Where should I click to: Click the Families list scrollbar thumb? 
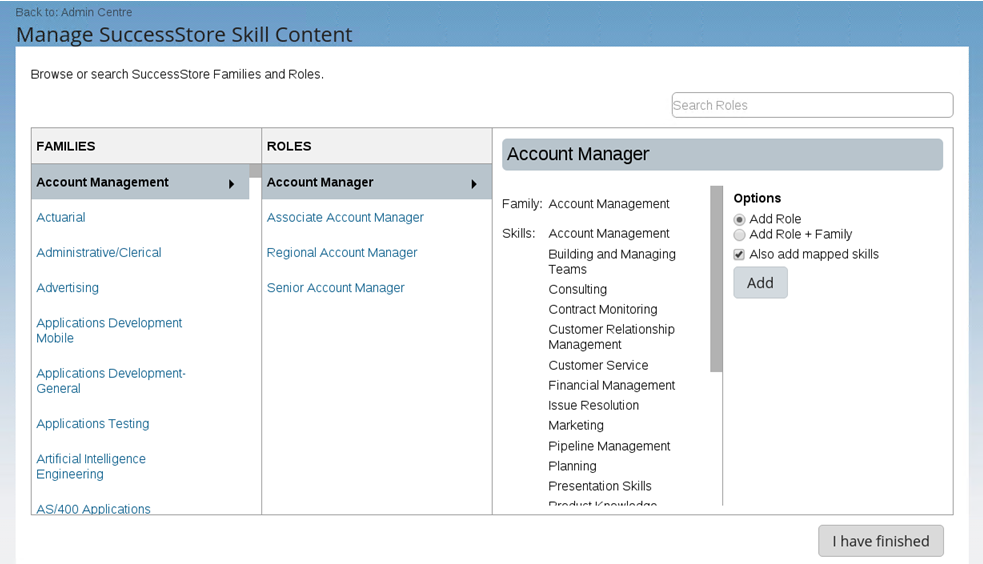point(255,171)
